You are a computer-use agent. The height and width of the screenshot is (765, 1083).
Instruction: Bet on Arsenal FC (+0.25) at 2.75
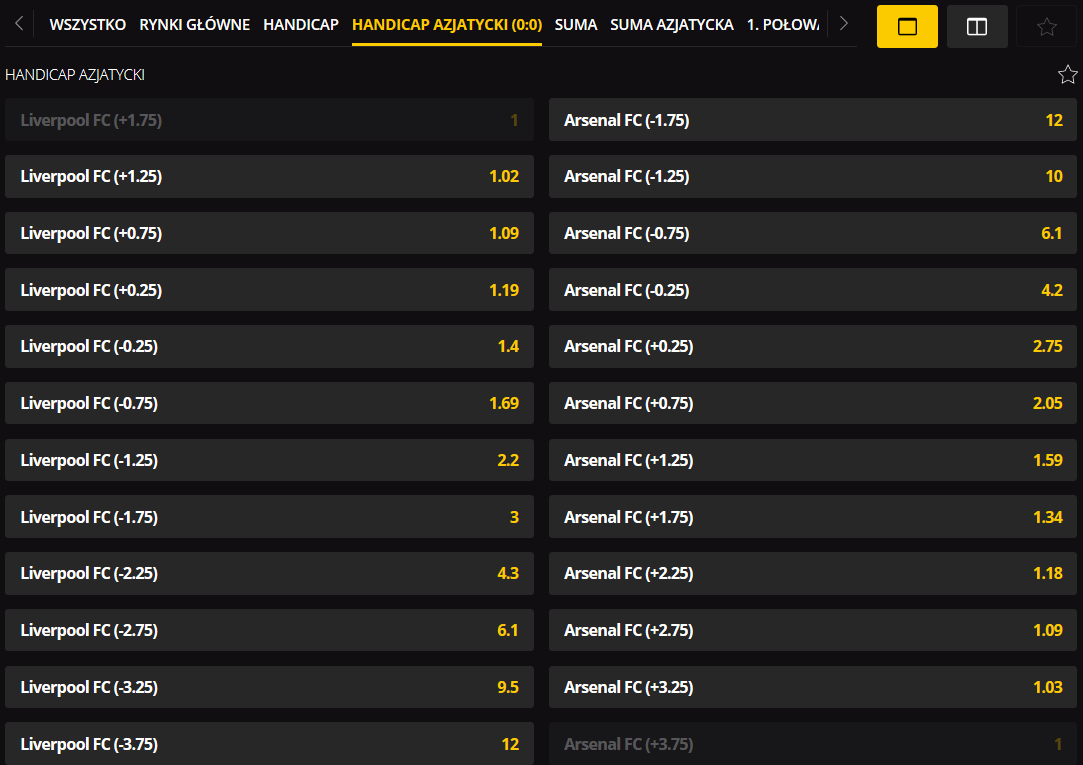(813, 347)
